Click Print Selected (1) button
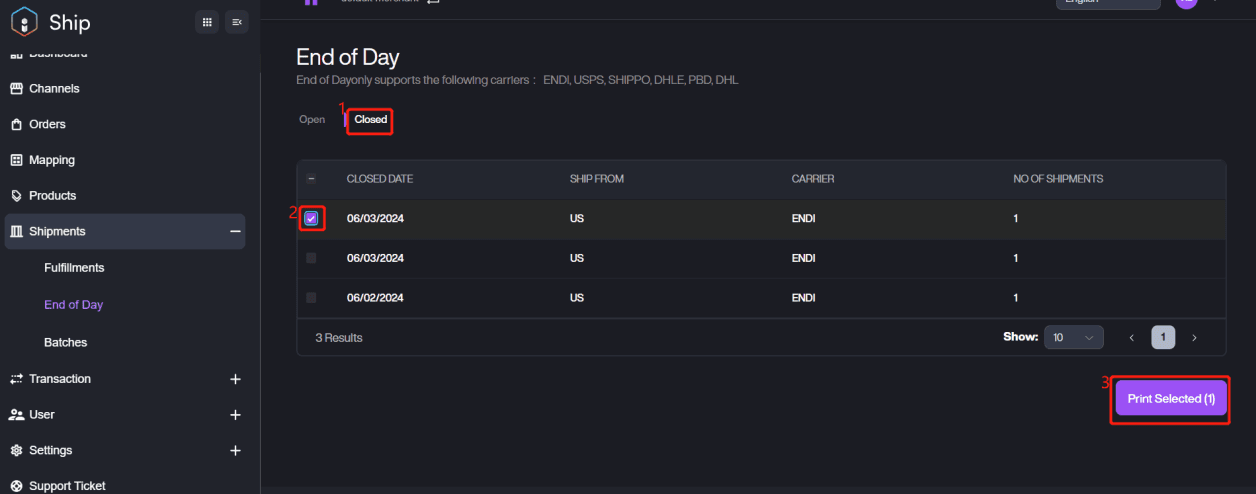This screenshot has width=1256, height=494. pos(1171,399)
